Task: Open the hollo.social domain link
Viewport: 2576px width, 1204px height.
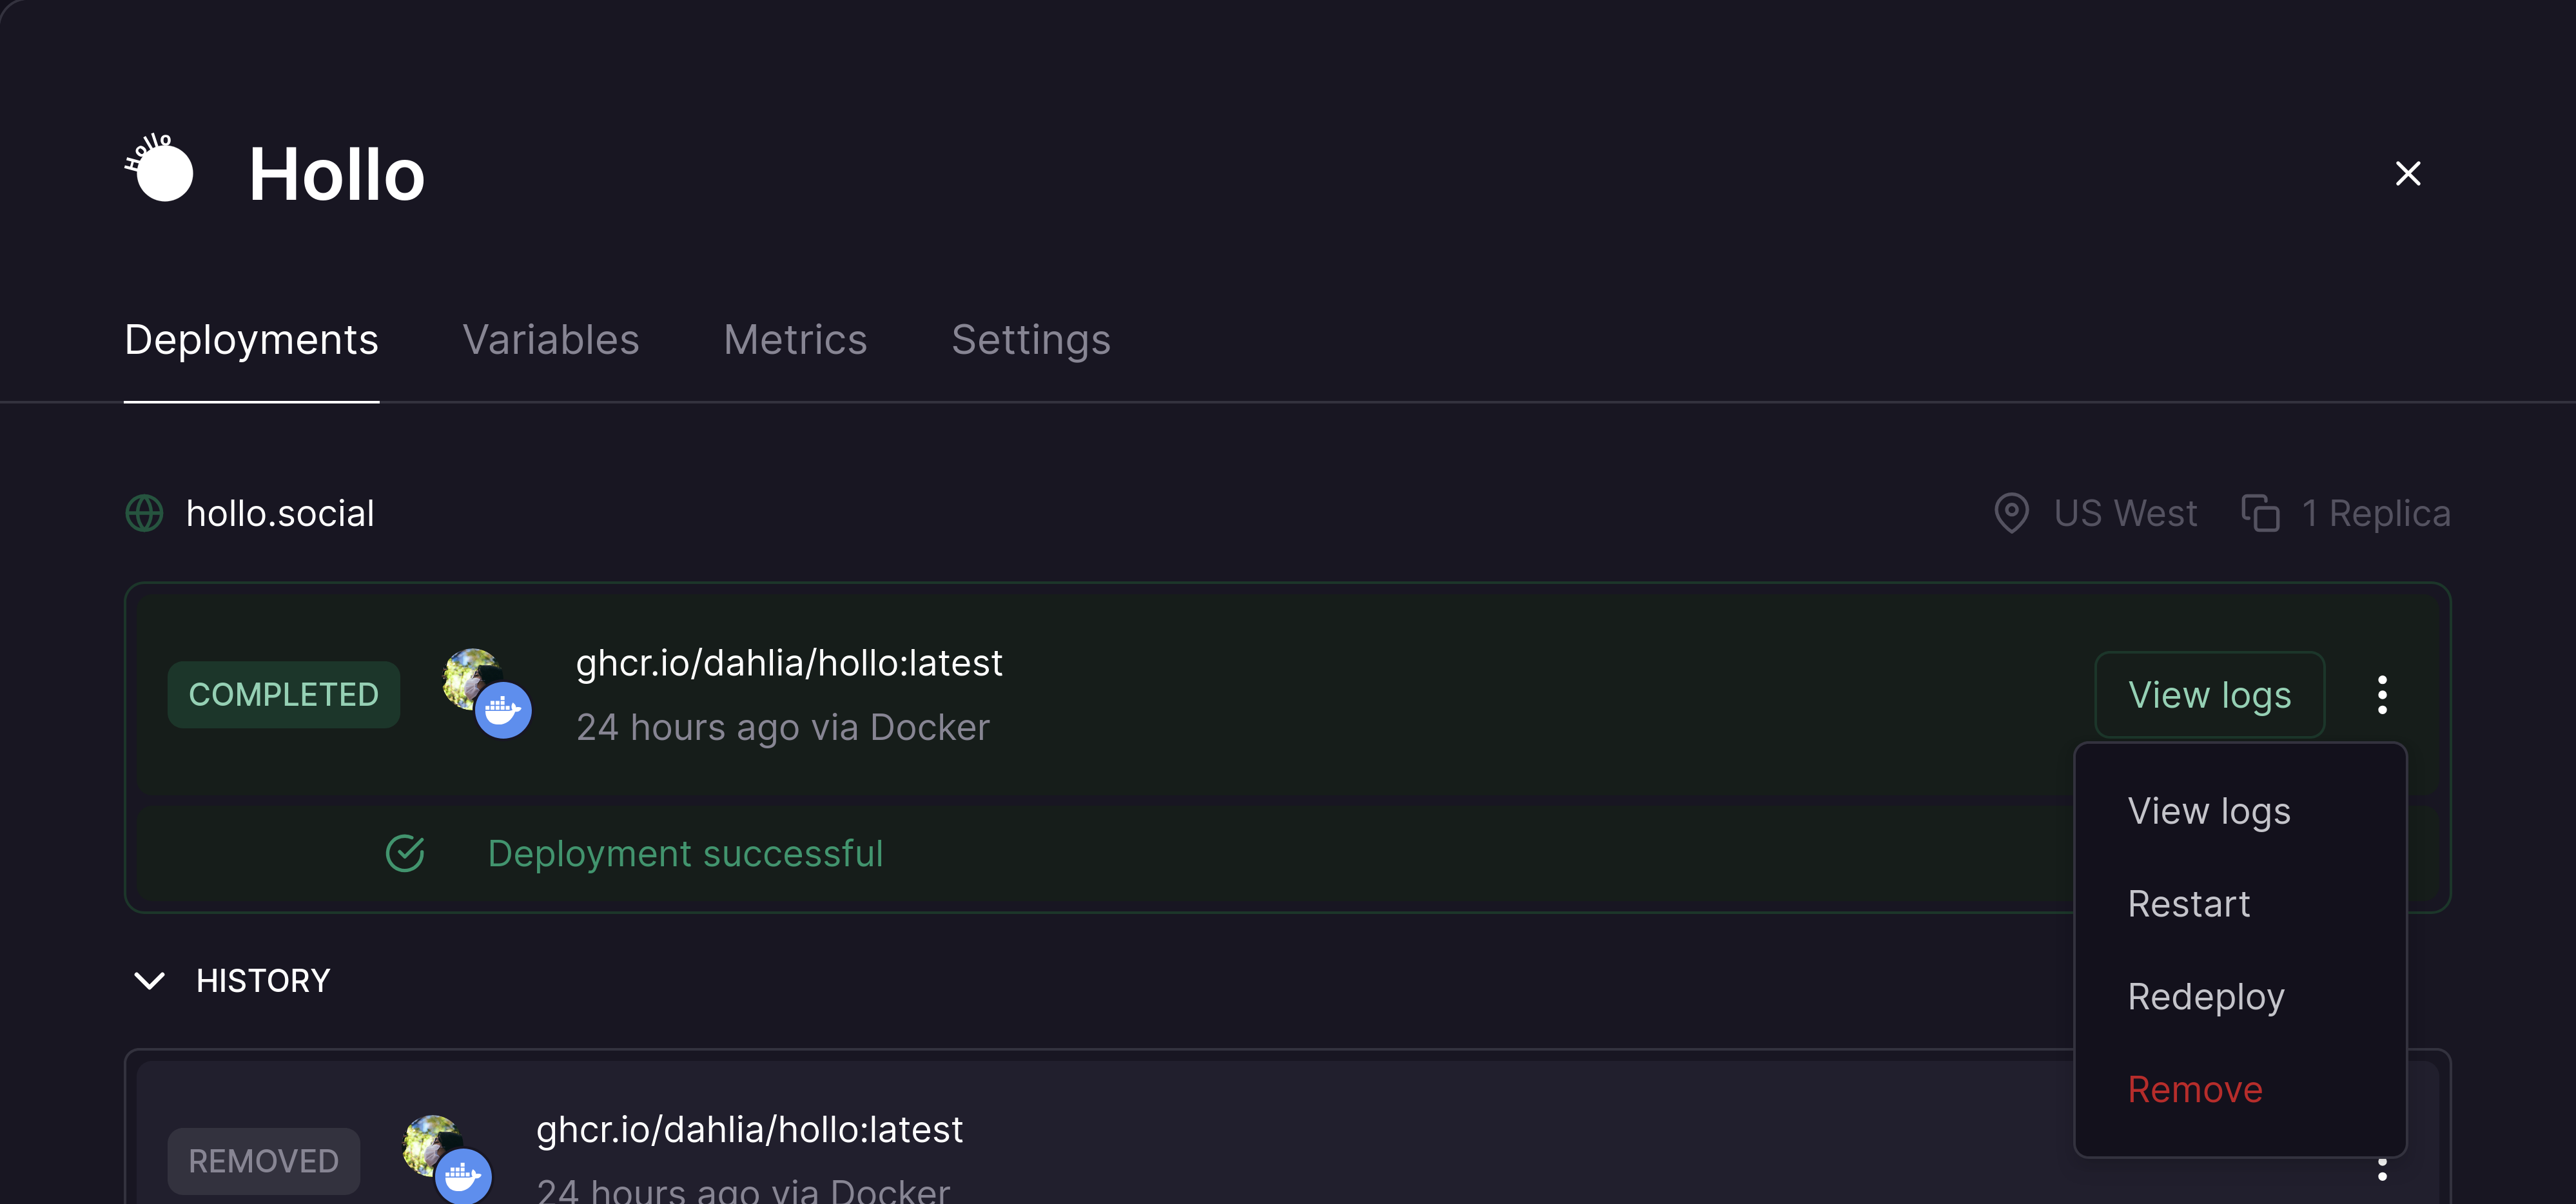Action: point(280,514)
